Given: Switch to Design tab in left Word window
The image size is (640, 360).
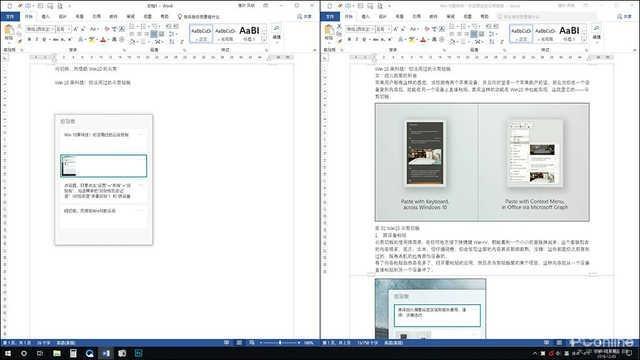Looking at the screenshot, I should click(x=62, y=17).
